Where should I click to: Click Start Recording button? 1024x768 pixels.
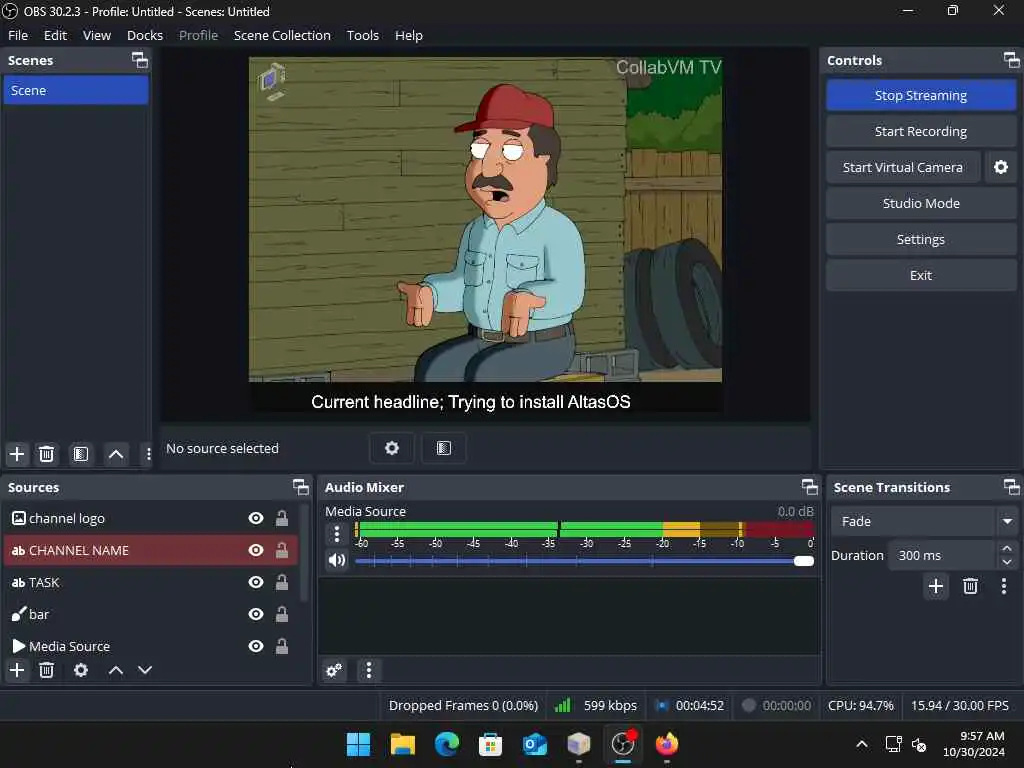click(x=921, y=131)
